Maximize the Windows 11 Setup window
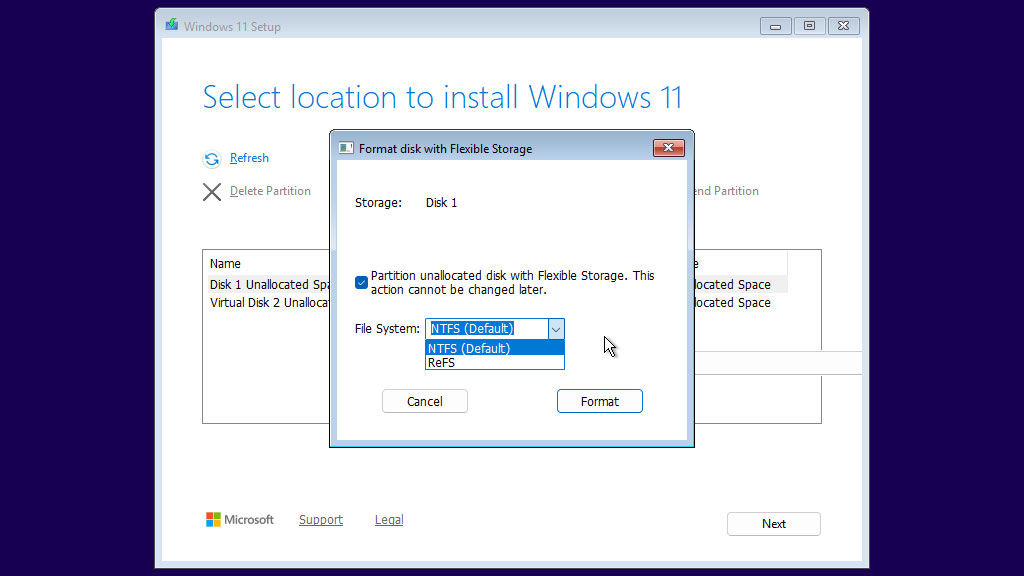 coord(809,25)
